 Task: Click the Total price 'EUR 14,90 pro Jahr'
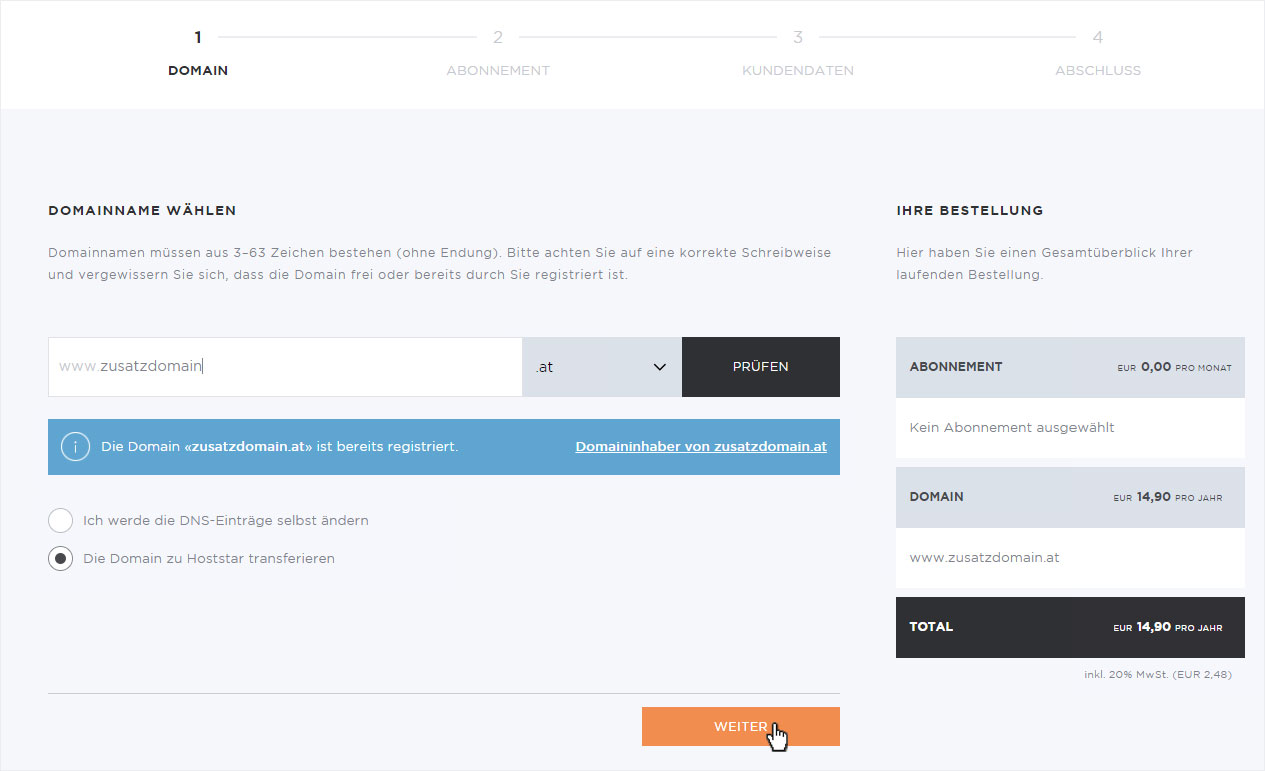pos(1167,628)
